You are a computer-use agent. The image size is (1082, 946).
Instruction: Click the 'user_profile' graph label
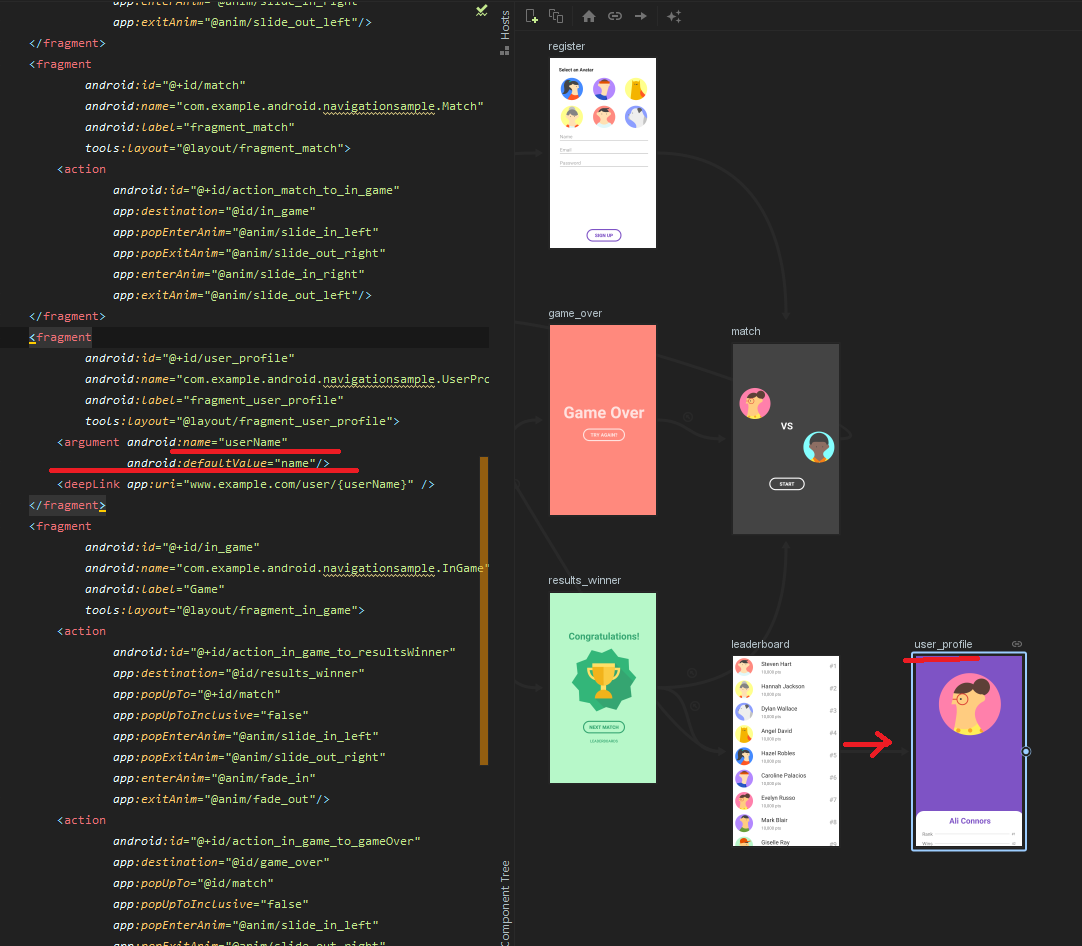(943, 644)
